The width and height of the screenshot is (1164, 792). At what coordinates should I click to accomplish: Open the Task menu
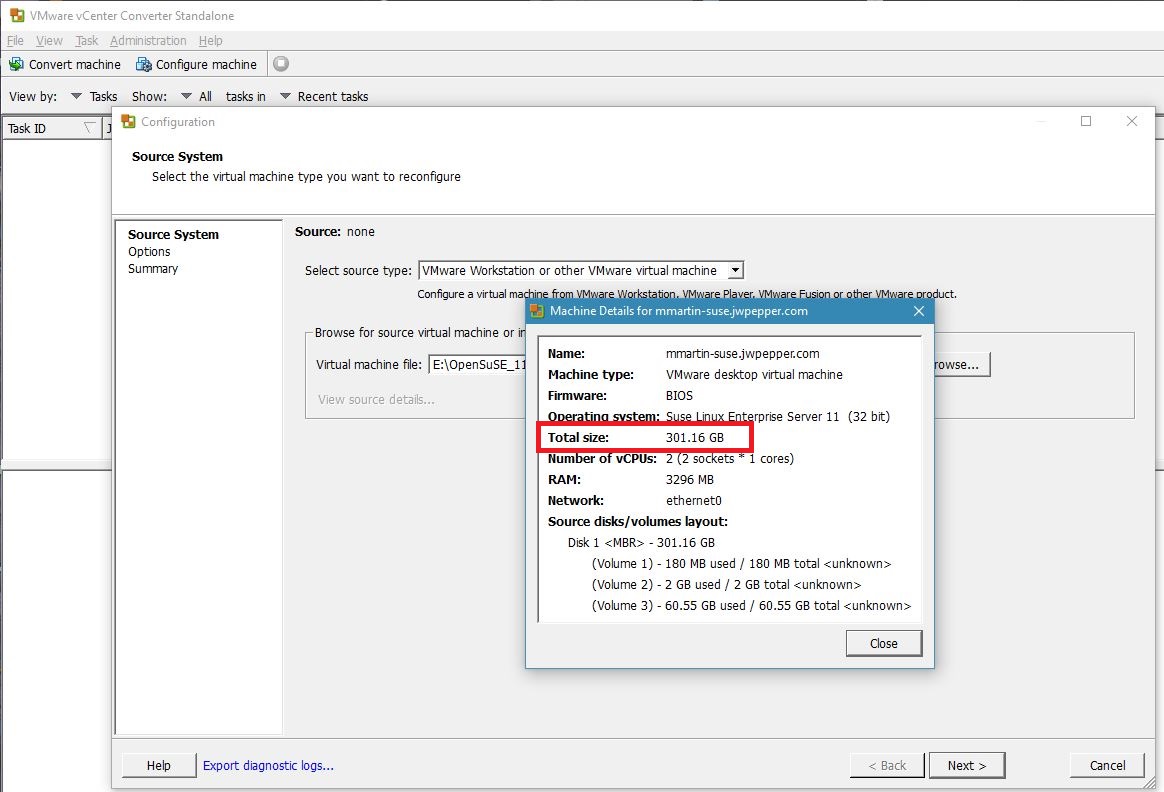[86, 40]
